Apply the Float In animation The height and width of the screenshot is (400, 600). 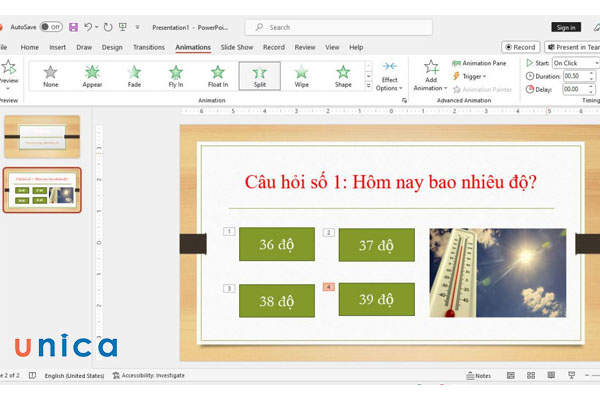(218, 76)
